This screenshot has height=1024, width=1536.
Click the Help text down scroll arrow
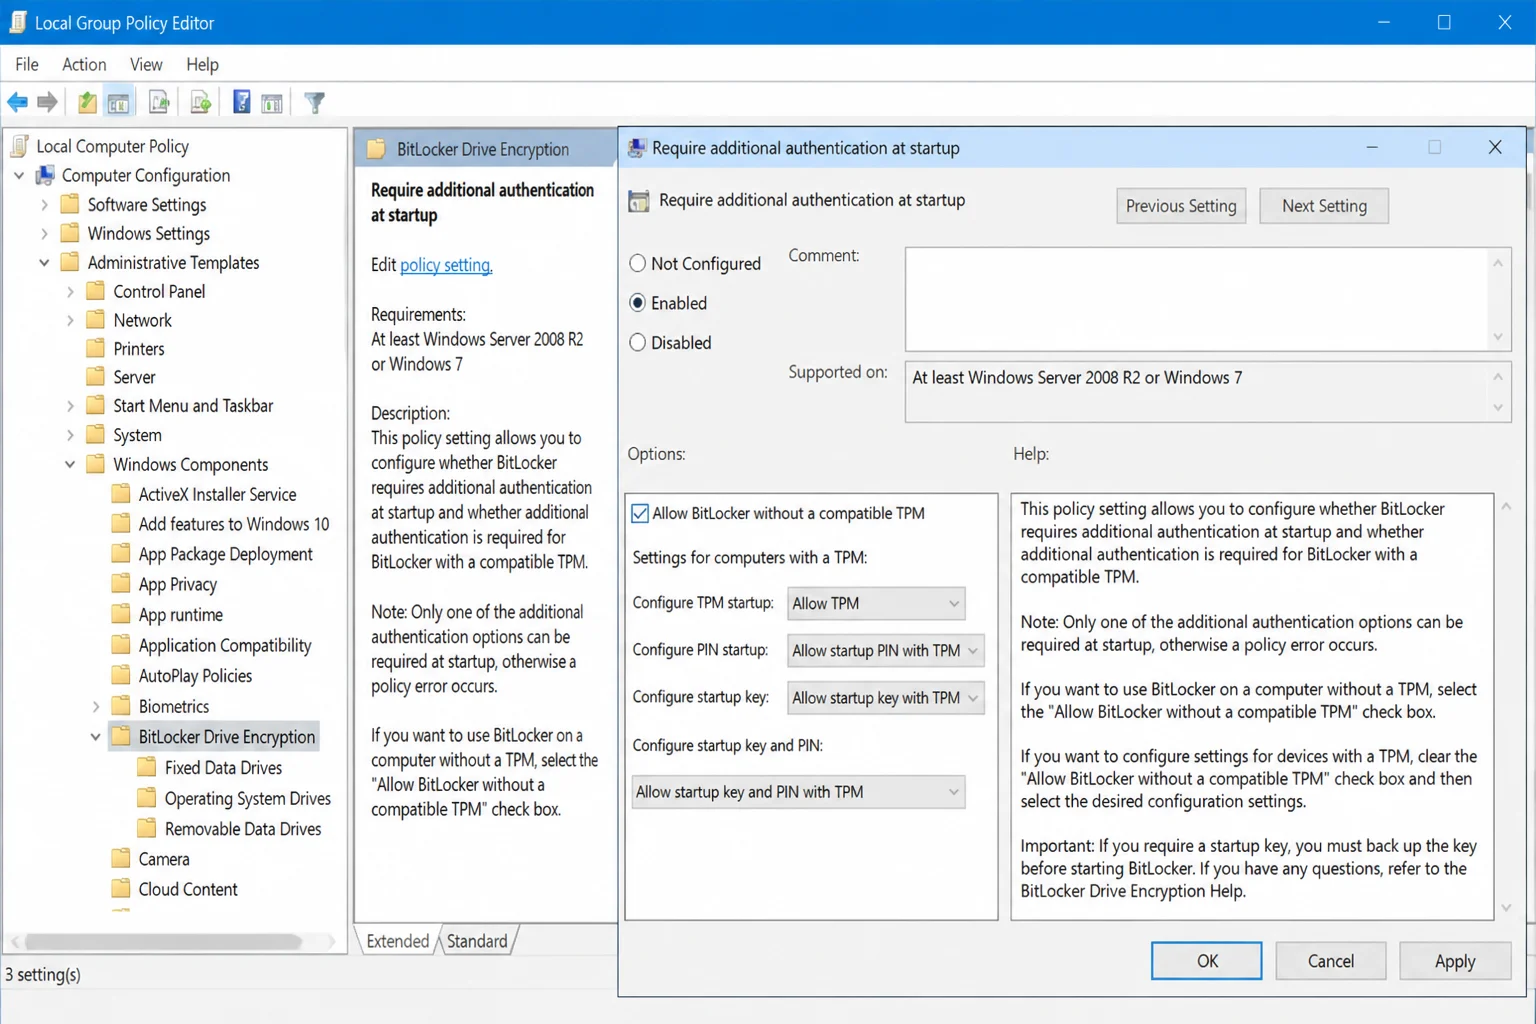1506,908
